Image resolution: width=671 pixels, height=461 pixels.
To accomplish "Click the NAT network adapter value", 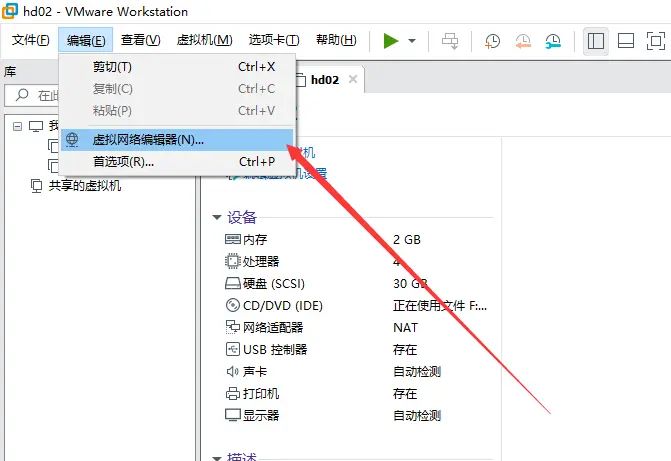I will pos(405,328).
